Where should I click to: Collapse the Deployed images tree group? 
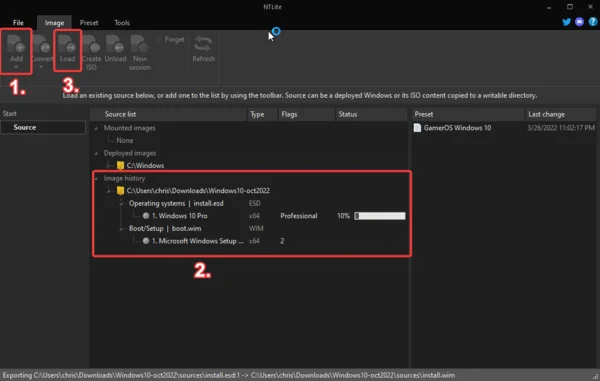tap(96, 153)
